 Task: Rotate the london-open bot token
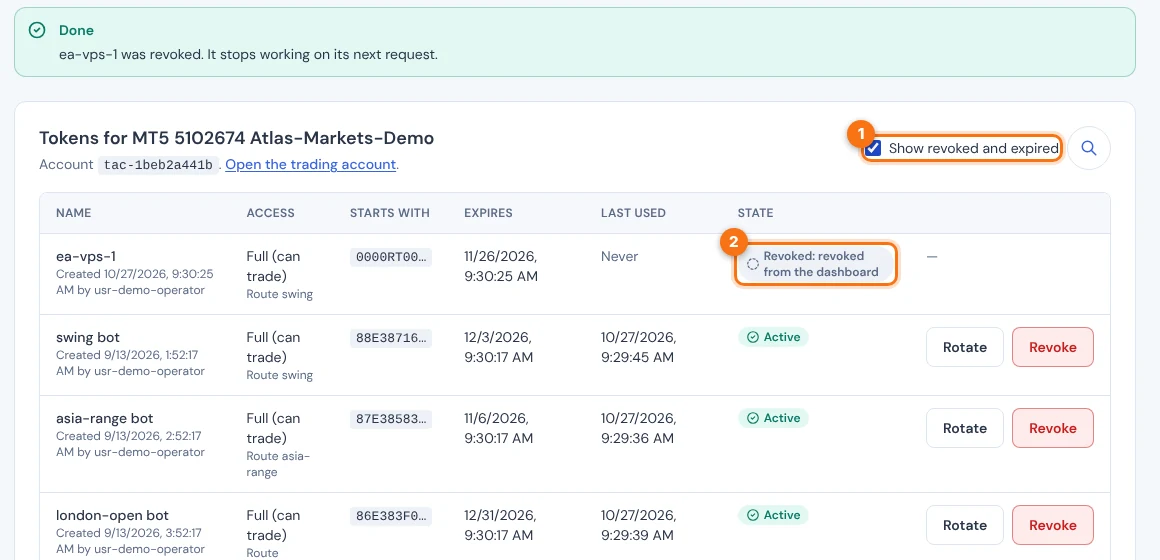[x=965, y=525]
